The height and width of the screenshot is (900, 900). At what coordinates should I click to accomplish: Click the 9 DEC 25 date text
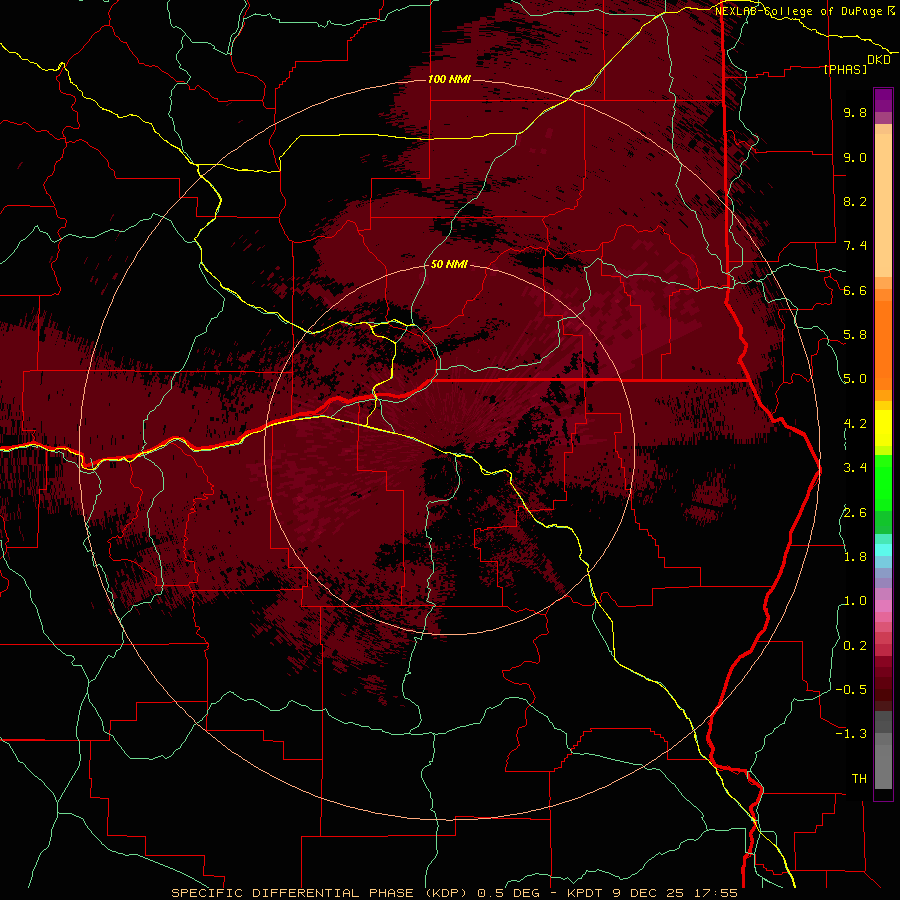click(x=649, y=893)
